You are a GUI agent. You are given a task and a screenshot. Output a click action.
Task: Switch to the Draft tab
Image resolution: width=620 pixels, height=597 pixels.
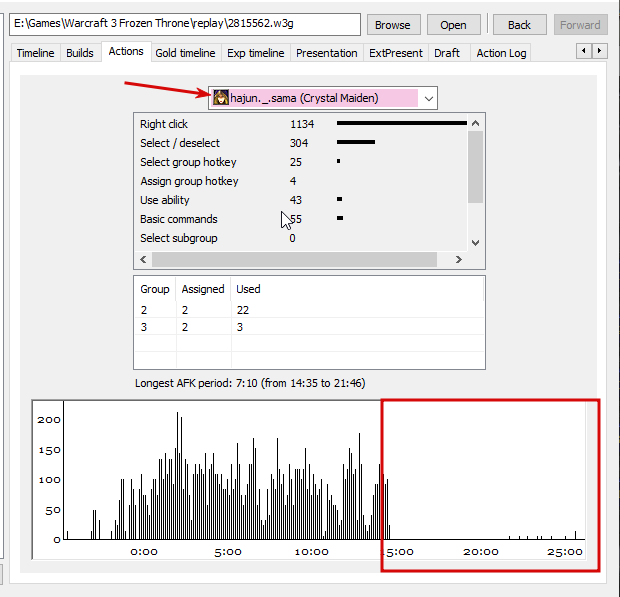pos(447,53)
